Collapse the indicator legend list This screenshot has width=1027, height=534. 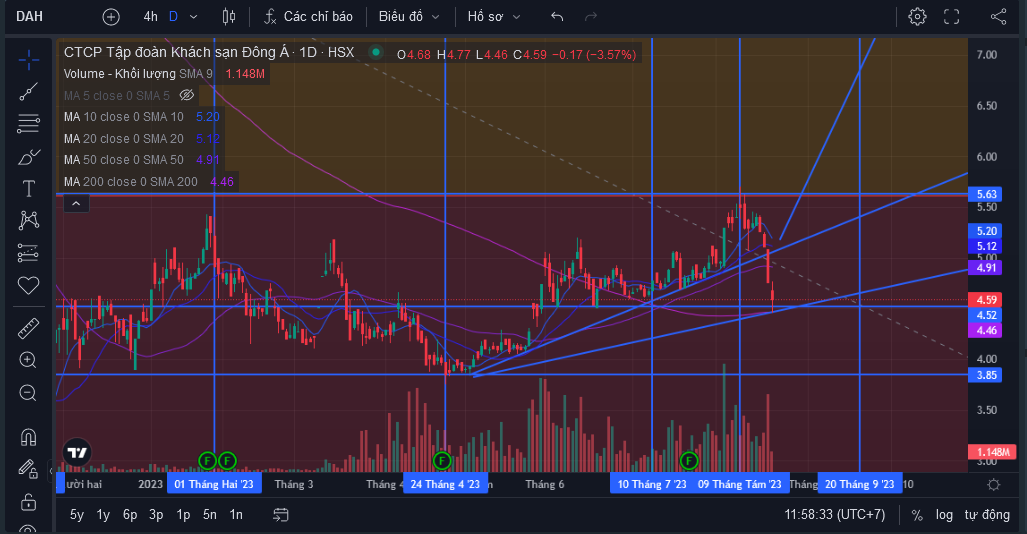[x=76, y=204]
